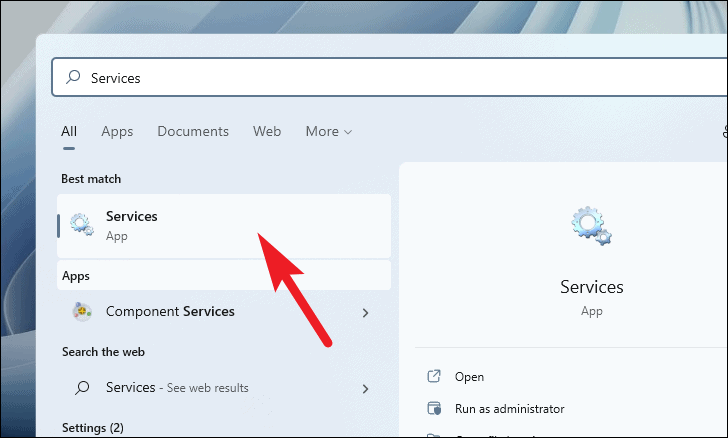Click Open in the preview pane
This screenshot has height=438, width=728.
tap(469, 377)
